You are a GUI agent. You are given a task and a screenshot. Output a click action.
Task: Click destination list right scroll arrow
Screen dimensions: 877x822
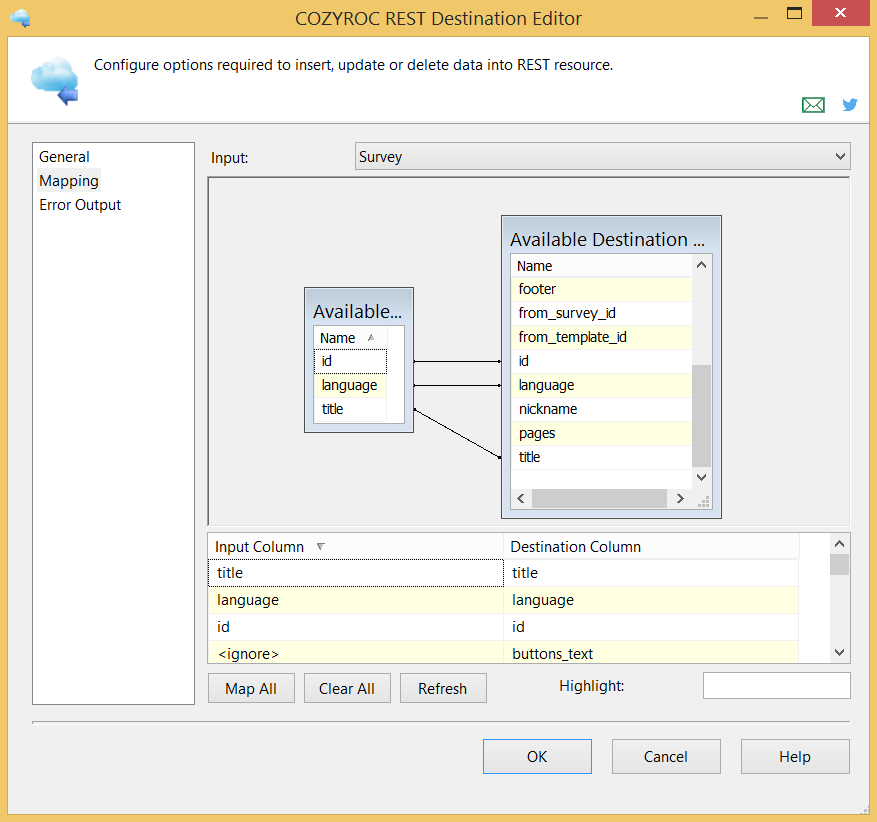click(680, 498)
